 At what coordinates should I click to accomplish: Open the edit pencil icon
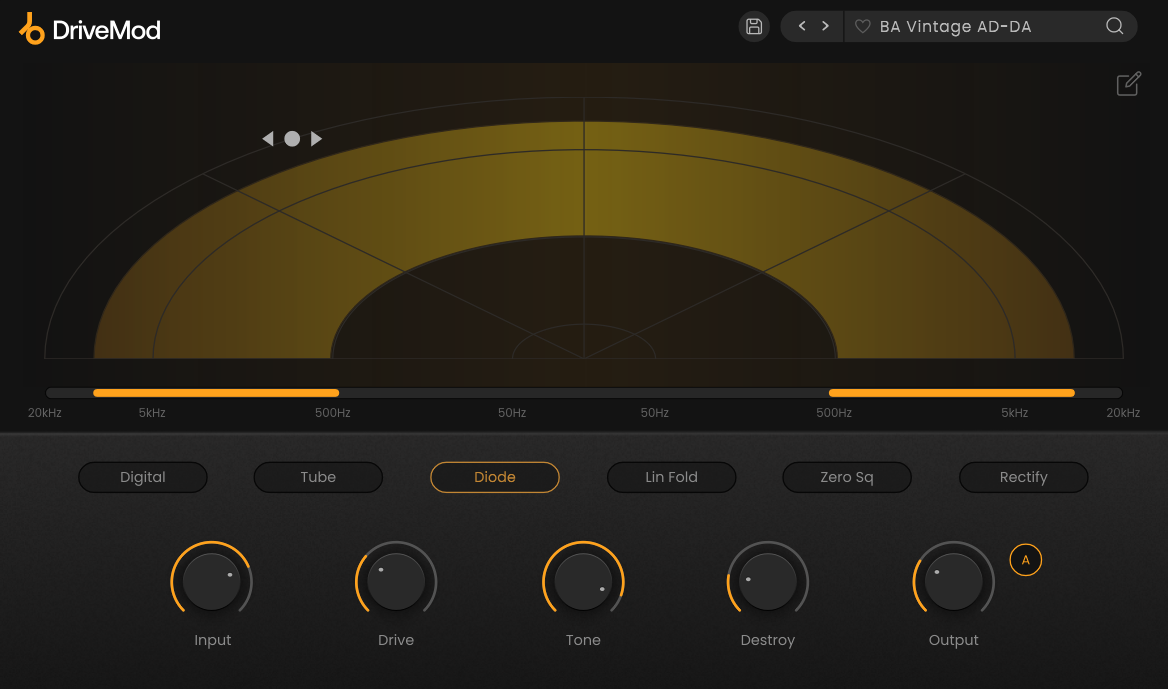point(1128,84)
